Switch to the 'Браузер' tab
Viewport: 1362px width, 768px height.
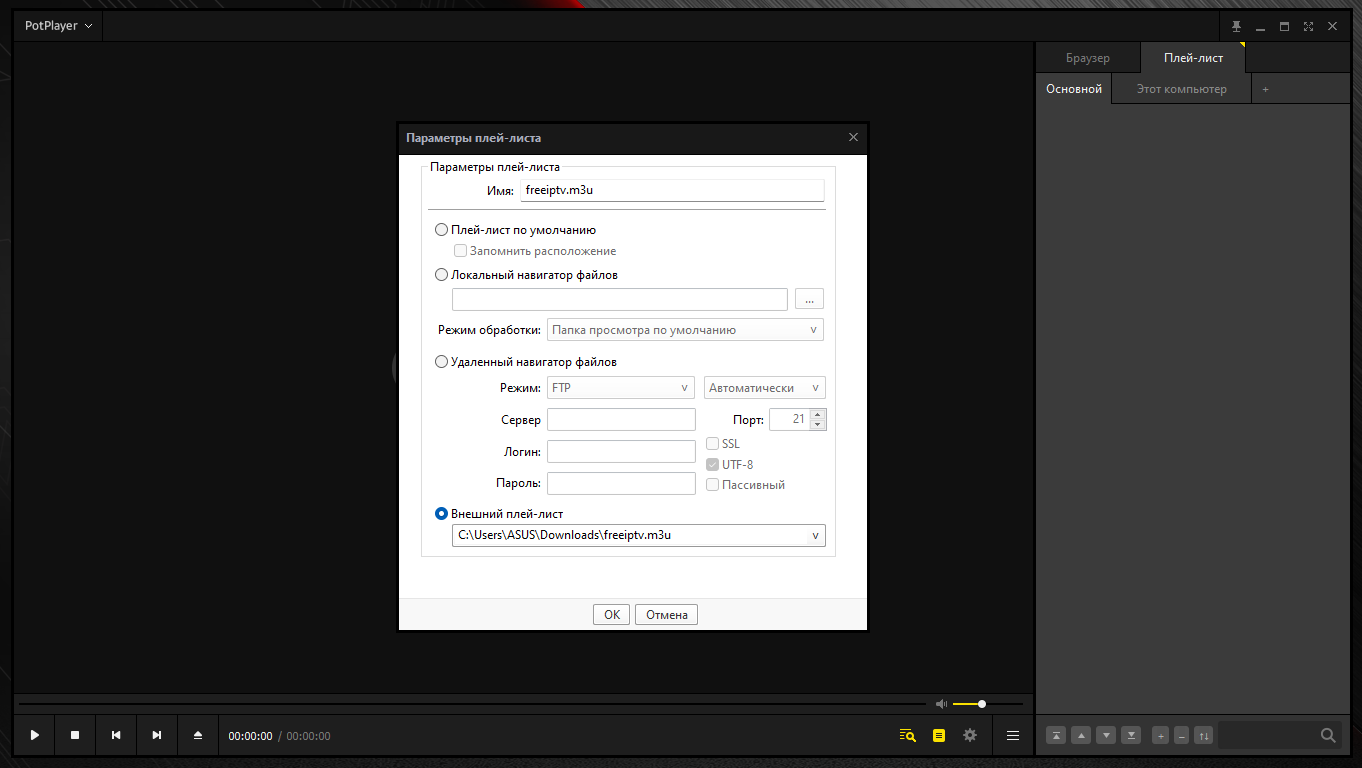(x=1087, y=58)
